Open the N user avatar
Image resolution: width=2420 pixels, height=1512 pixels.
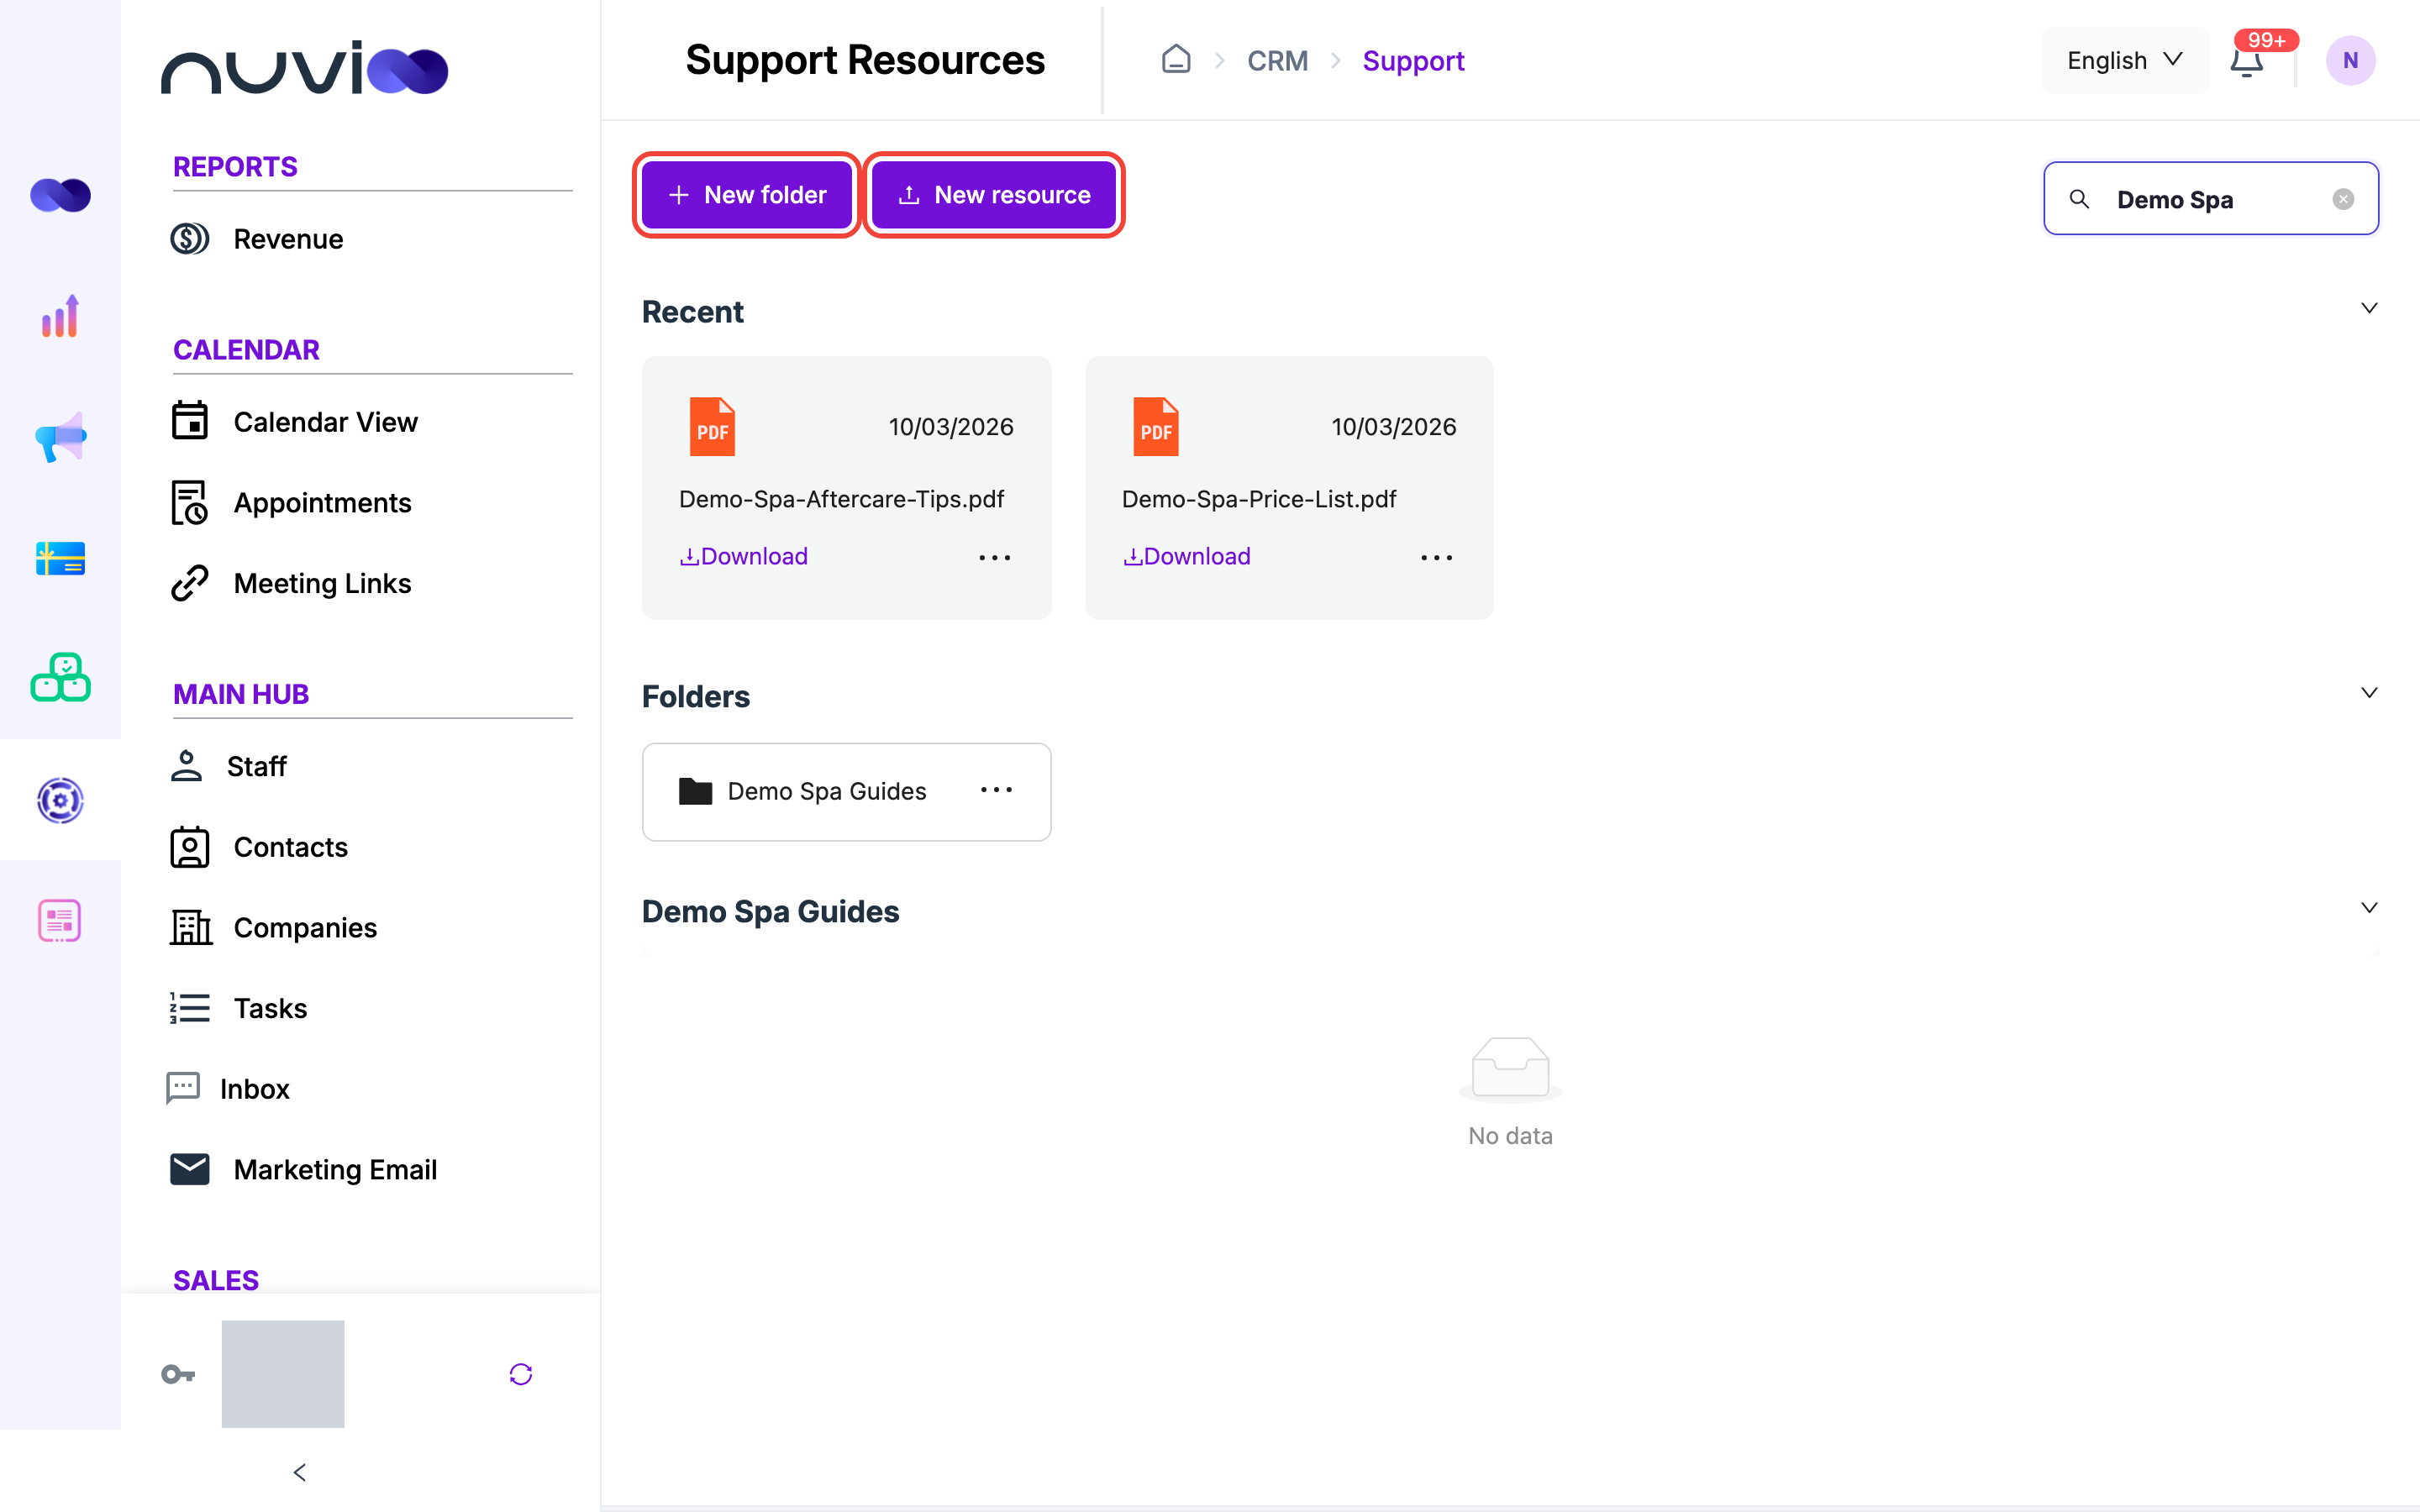coord(2350,61)
